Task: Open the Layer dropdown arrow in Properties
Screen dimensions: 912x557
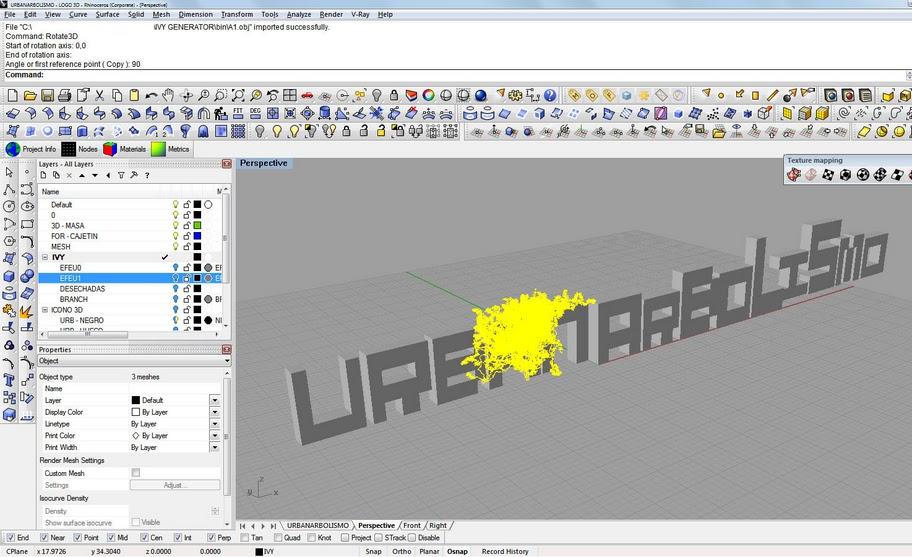Action: pyautogui.click(x=215, y=401)
